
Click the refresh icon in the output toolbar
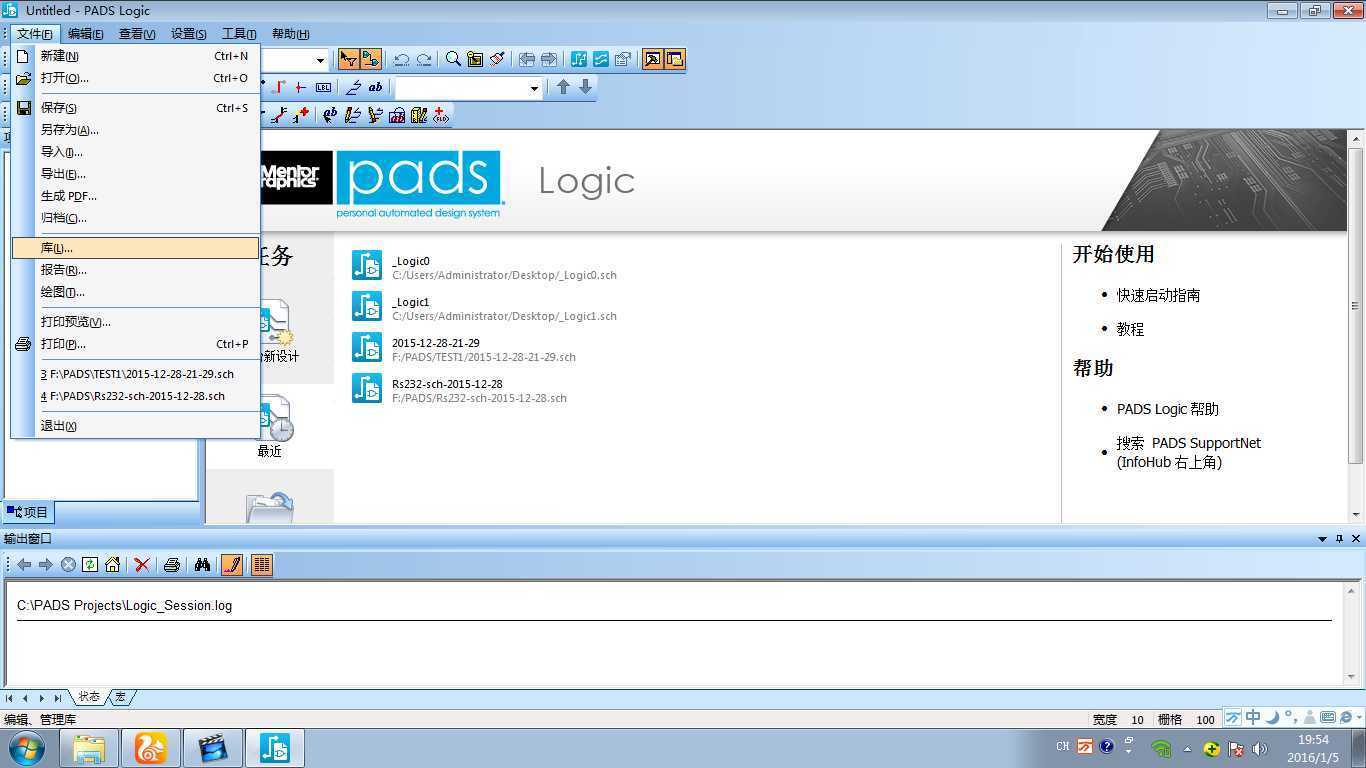click(90, 565)
